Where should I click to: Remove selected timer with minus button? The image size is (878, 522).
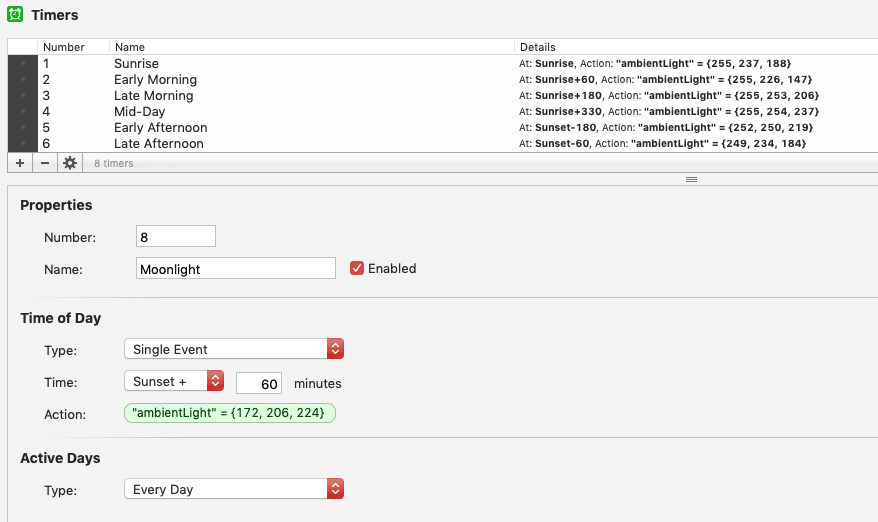point(44,163)
